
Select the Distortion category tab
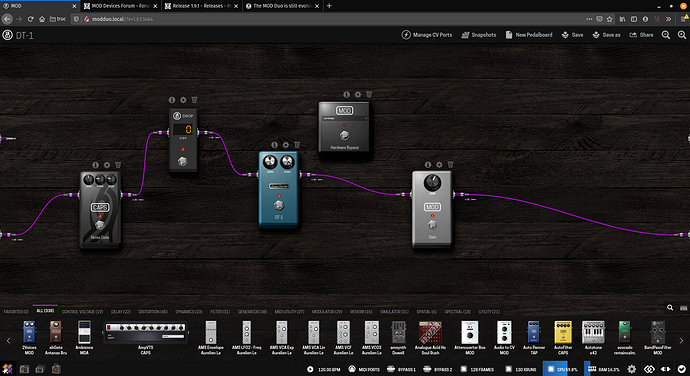(153, 312)
